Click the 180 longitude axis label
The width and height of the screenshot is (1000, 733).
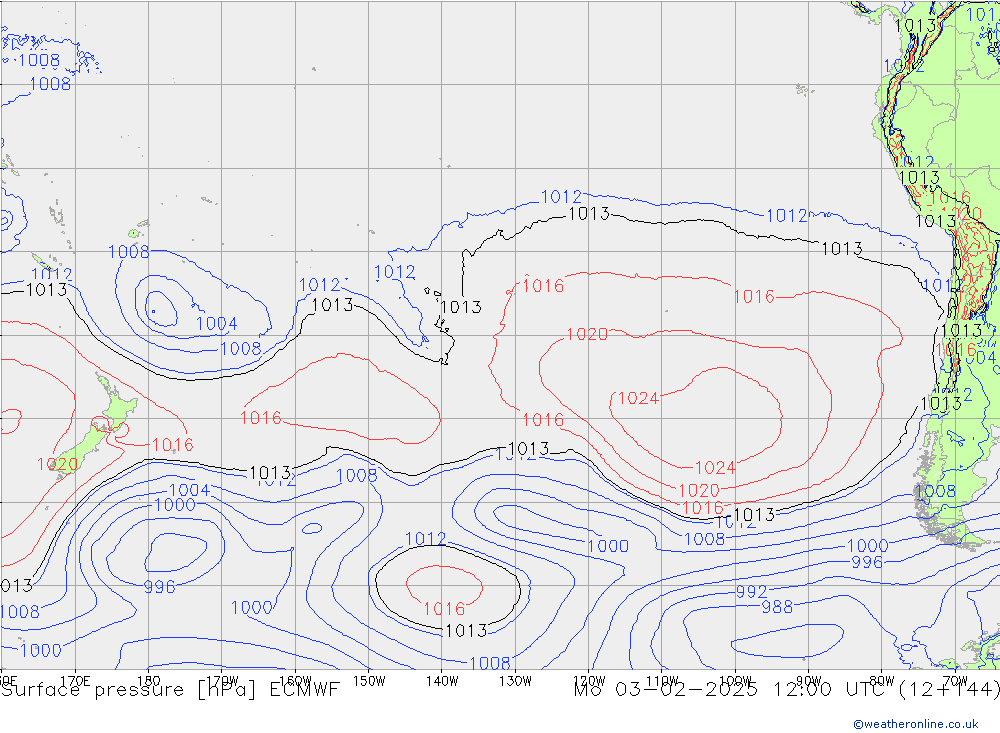(149, 681)
